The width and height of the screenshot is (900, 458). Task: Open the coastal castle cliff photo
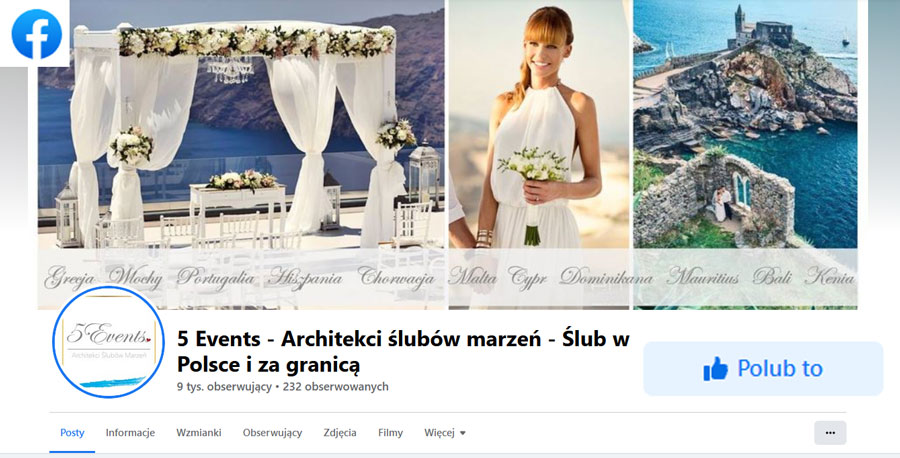[x=745, y=154]
